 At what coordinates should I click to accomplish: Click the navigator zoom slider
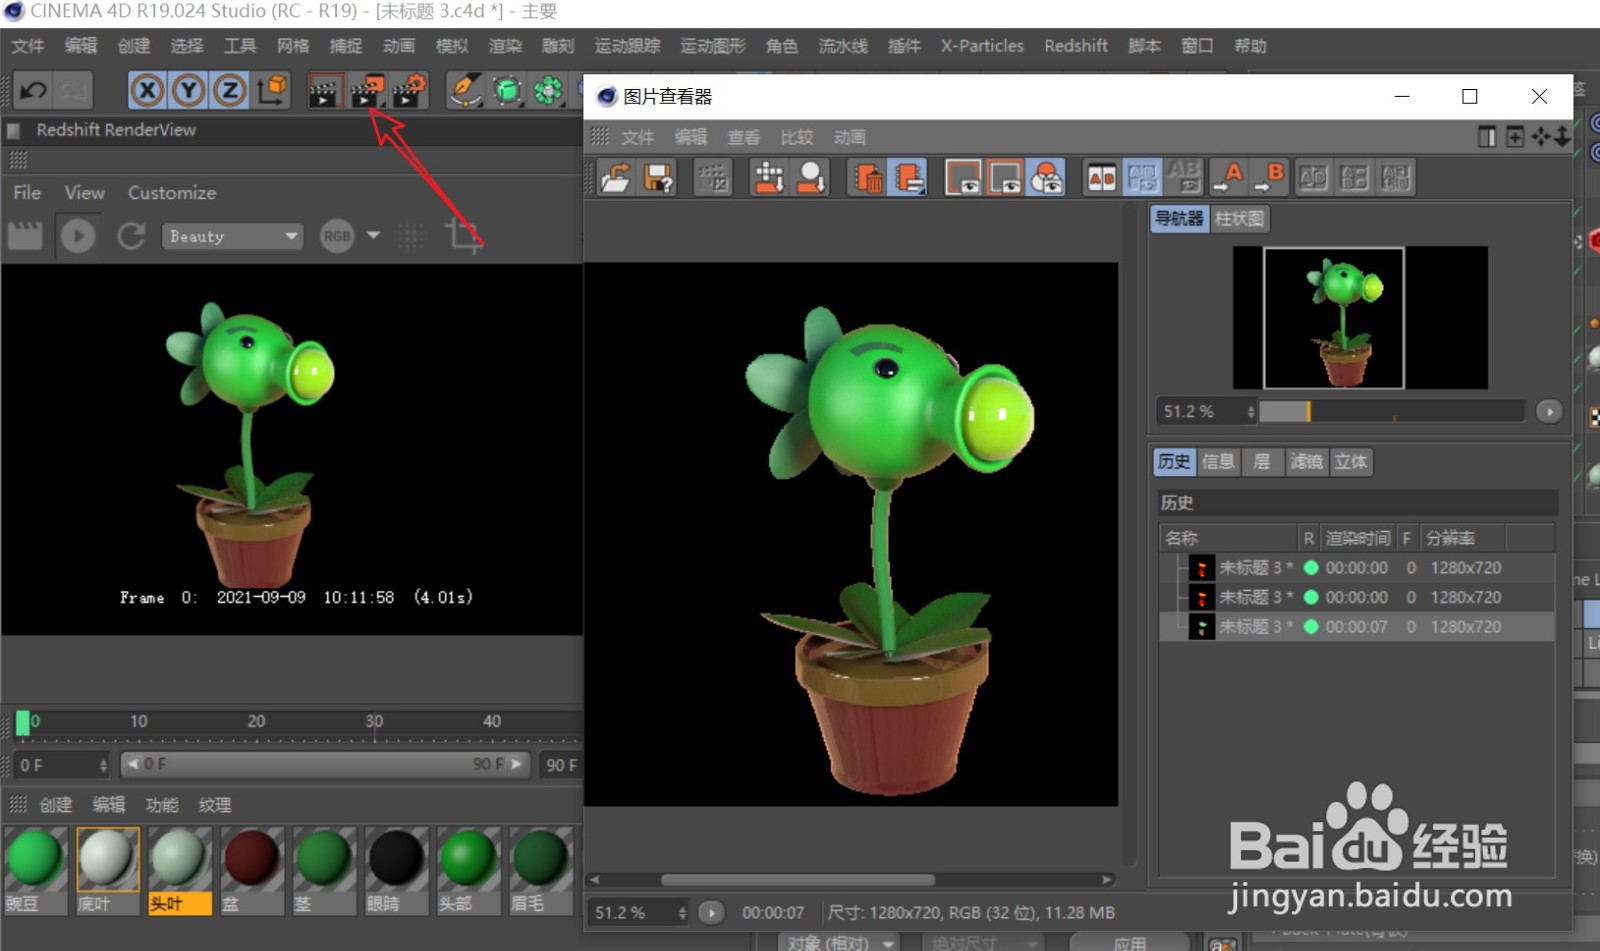pos(1392,411)
